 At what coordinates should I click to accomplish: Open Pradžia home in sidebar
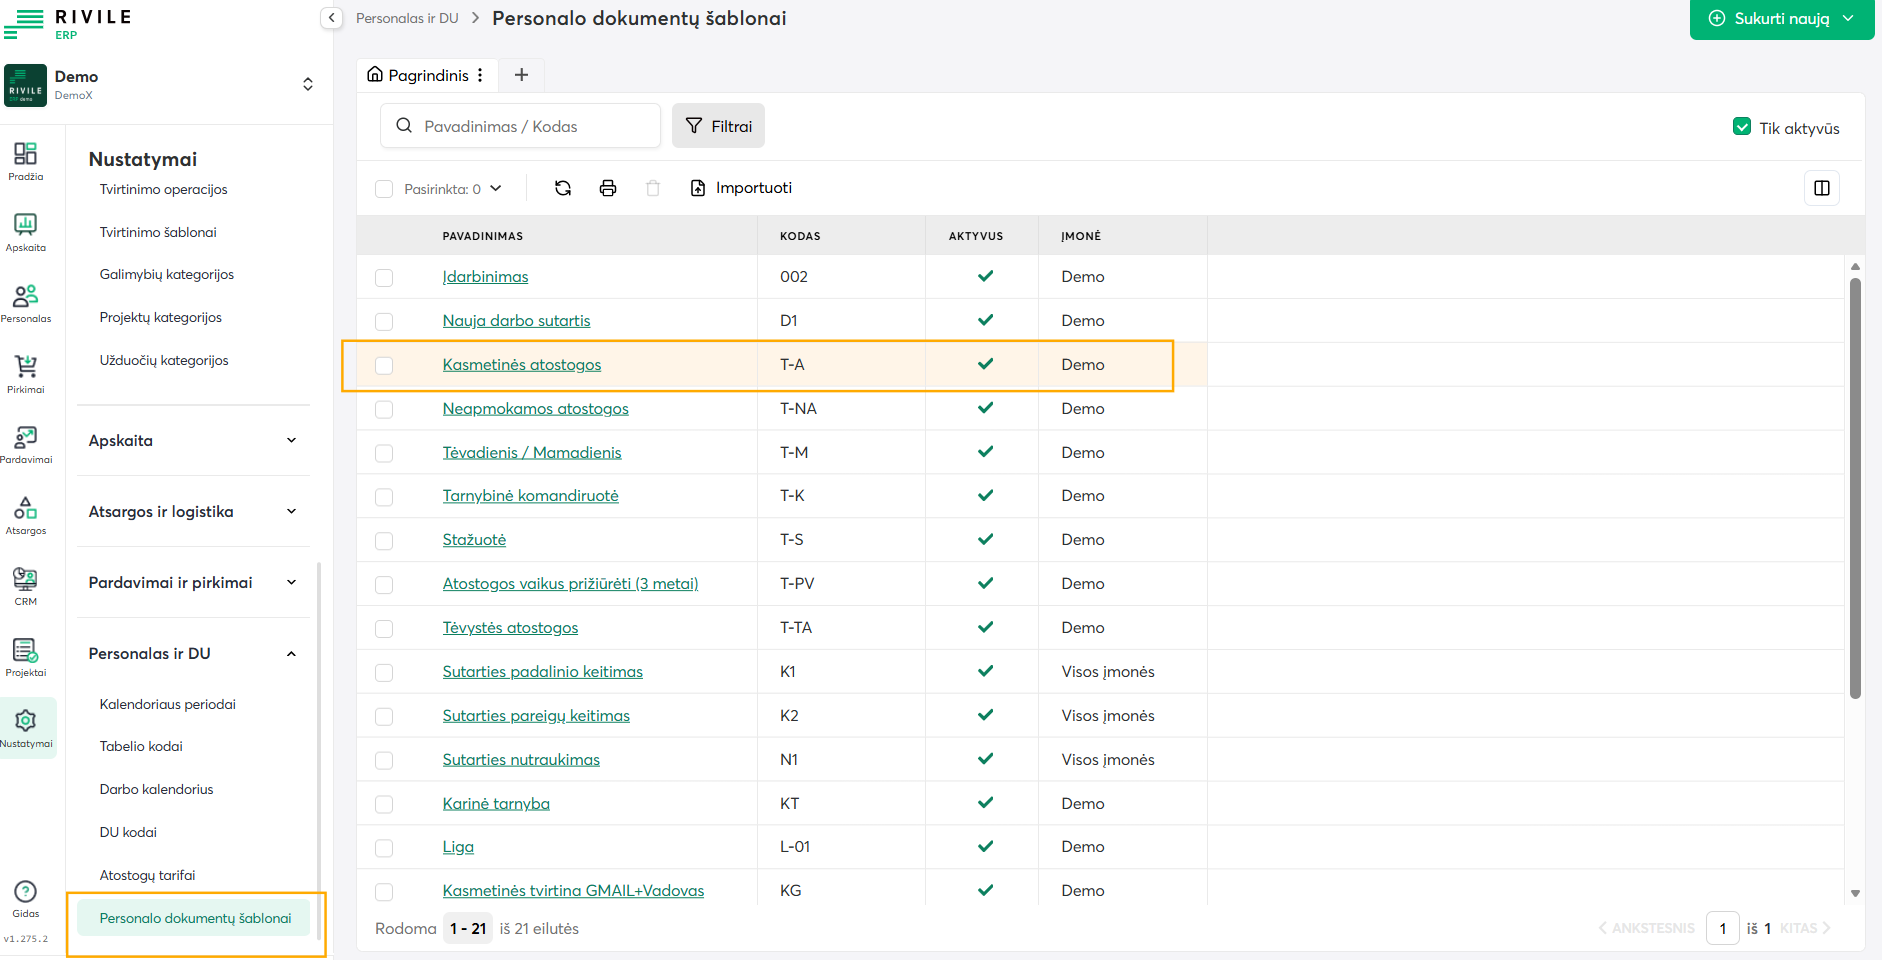[x=26, y=161]
